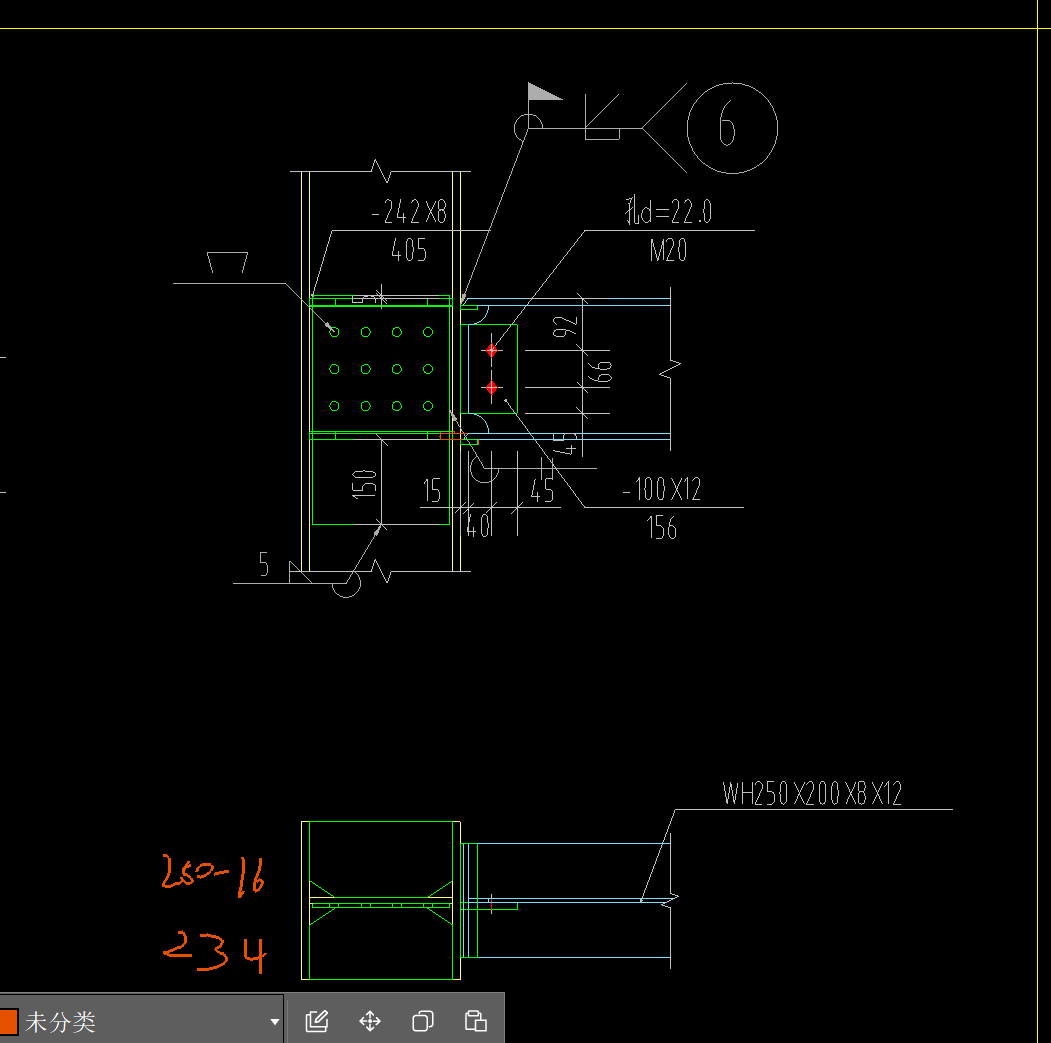Click the paste clipboard icon
The image size is (1051, 1043).
(476, 1021)
